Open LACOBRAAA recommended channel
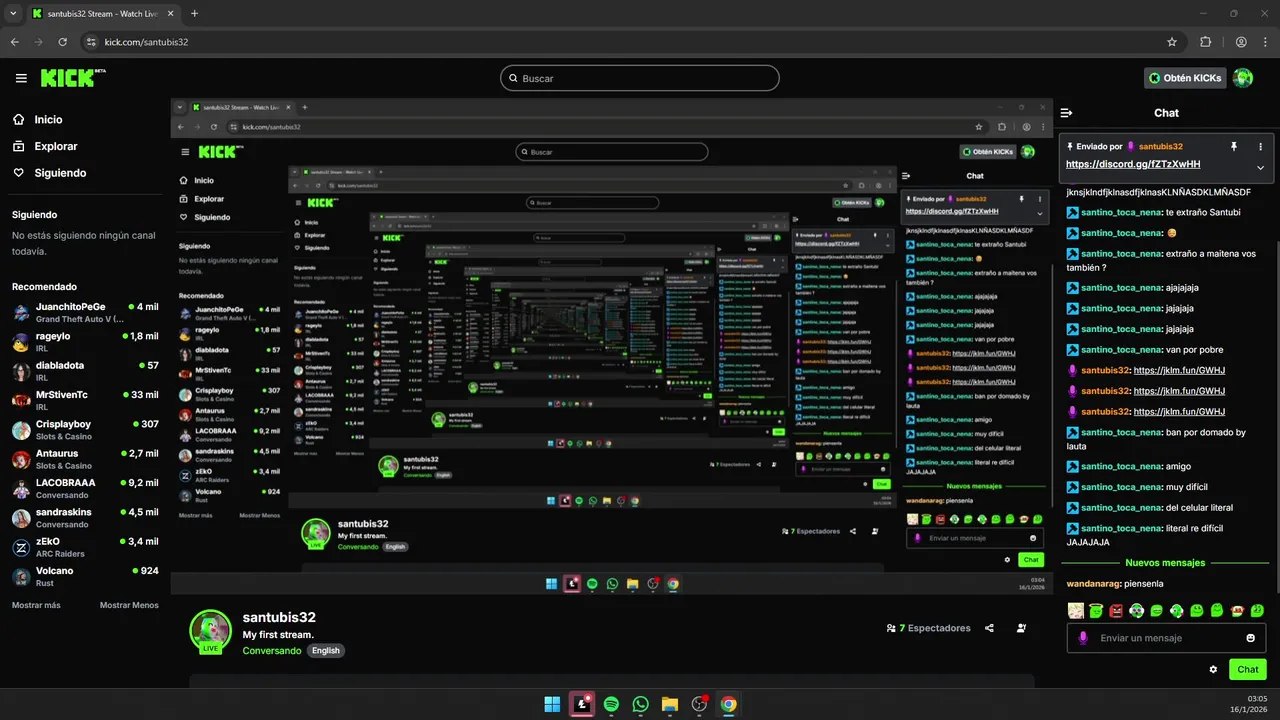Image resolution: width=1280 pixels, height=720 pixels. click(x=85, y=488)
